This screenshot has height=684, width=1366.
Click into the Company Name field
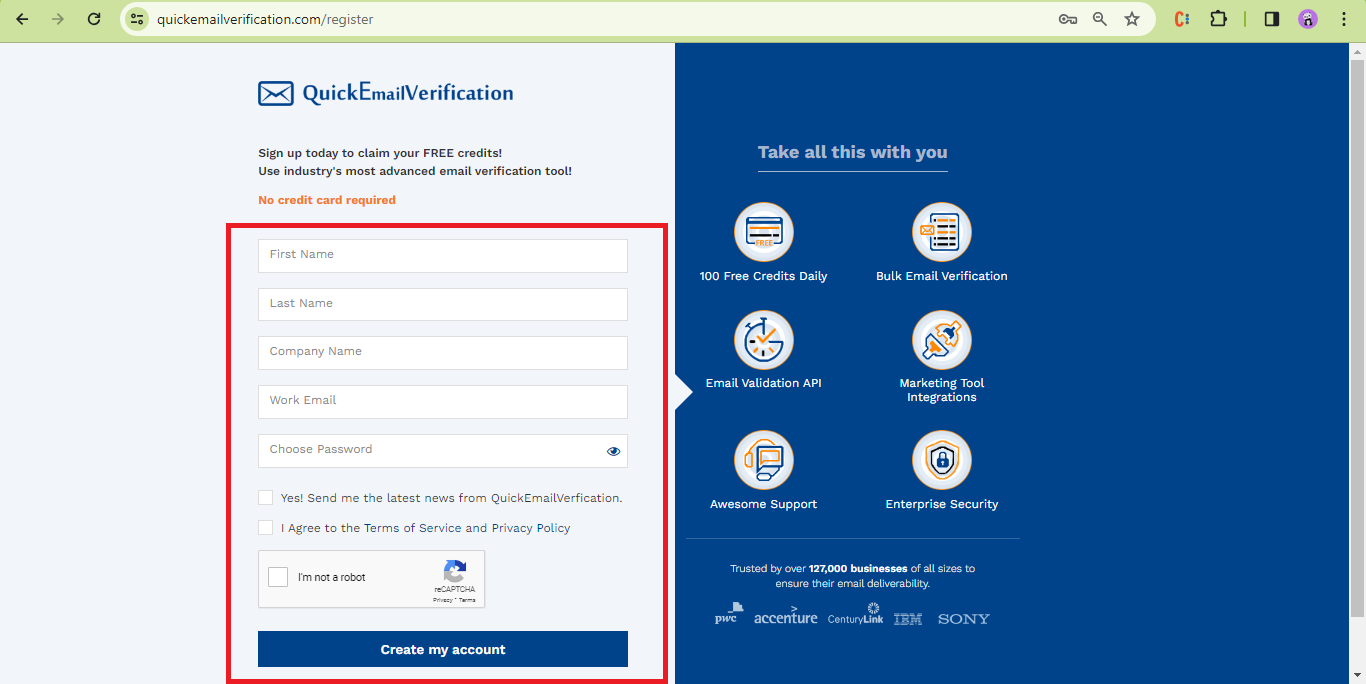[x=443, y=353]
